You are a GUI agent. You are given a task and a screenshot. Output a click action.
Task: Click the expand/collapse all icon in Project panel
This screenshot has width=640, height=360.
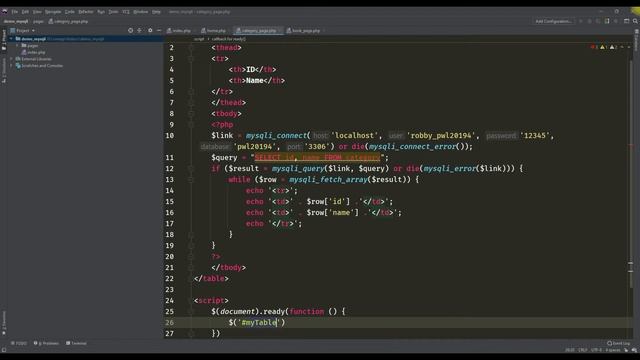[140, 31]
